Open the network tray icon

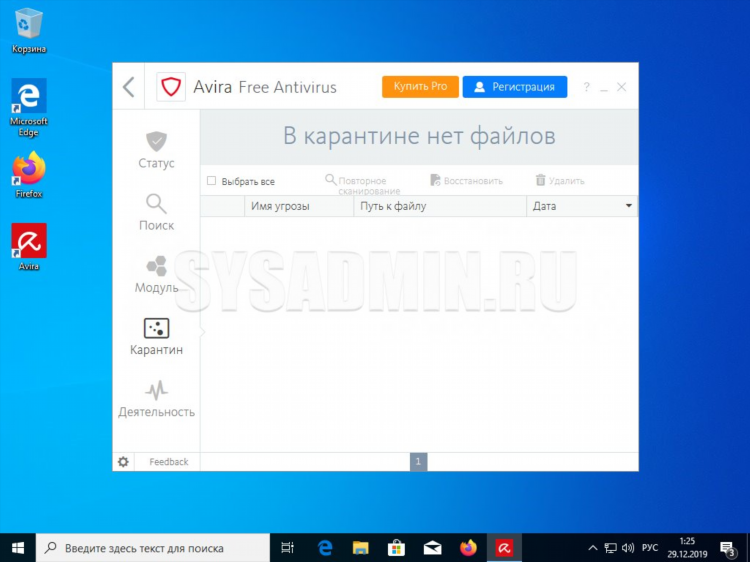pyautogui.click(x=610, y=548)
